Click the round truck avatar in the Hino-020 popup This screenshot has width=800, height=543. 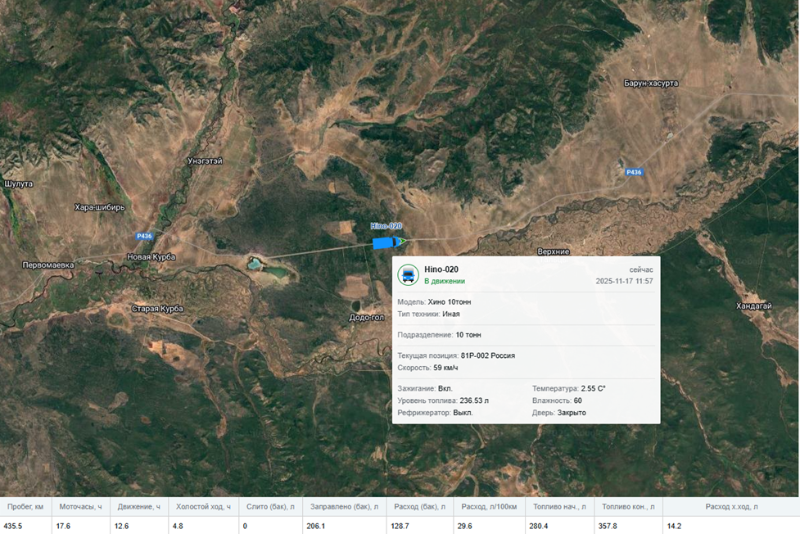point(408,275)
